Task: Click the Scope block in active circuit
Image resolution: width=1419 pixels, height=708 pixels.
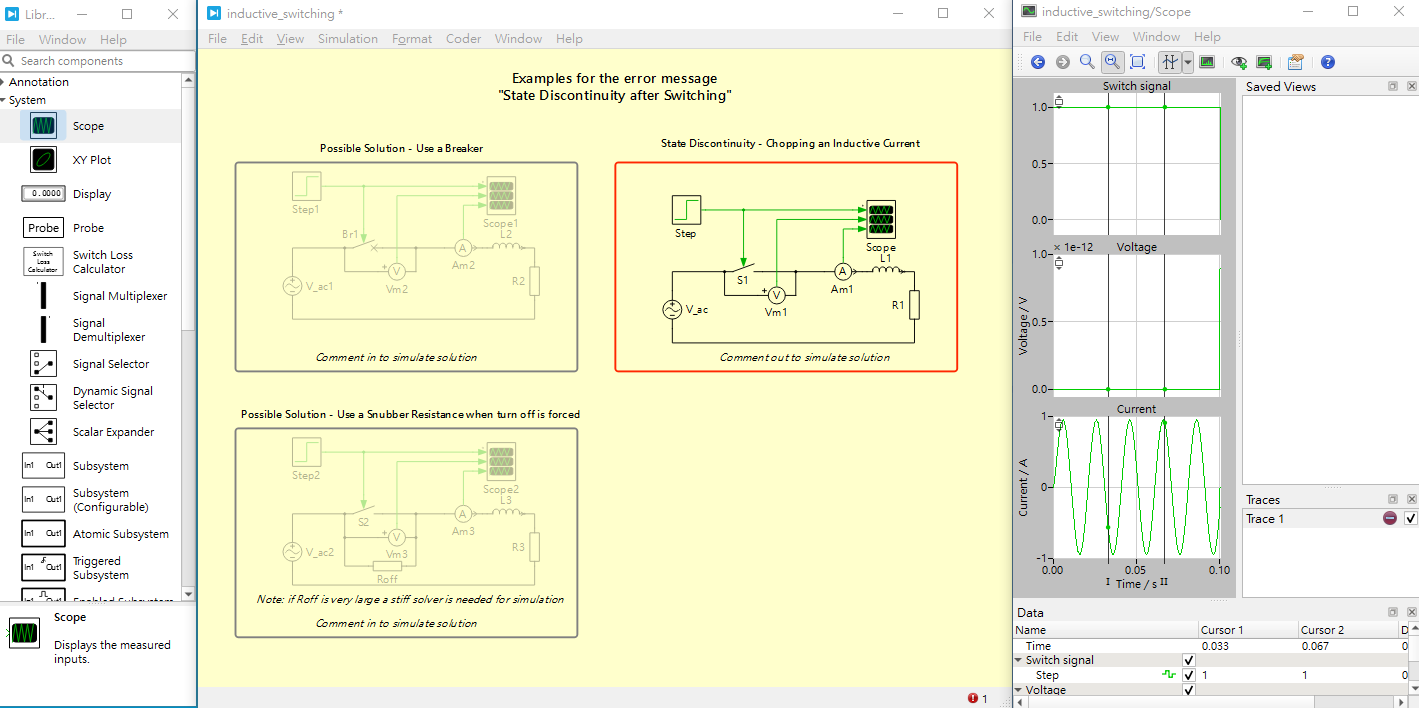Action: pyautogui.click(x=880, y=218)
